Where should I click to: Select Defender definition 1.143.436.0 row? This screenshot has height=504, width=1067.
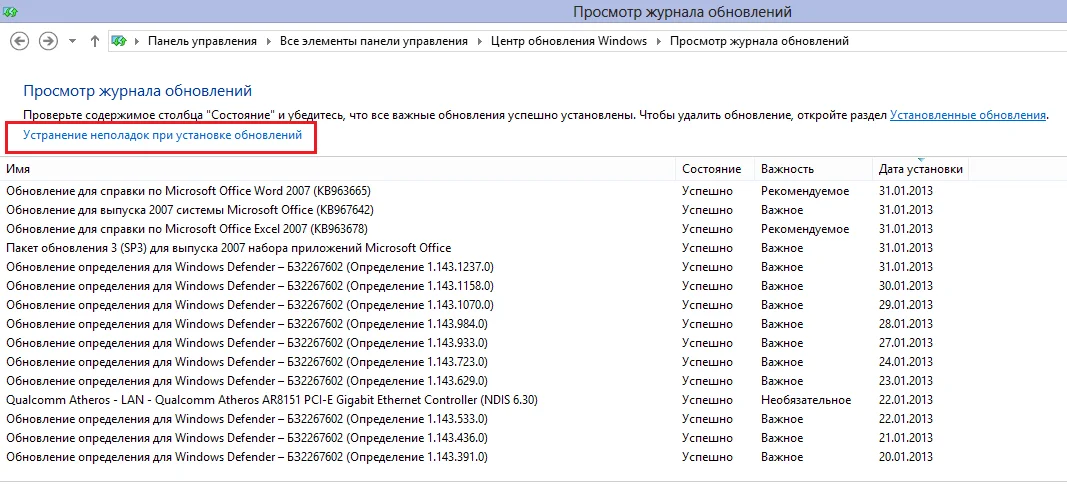pyautogui.click(x=485, y=438)
